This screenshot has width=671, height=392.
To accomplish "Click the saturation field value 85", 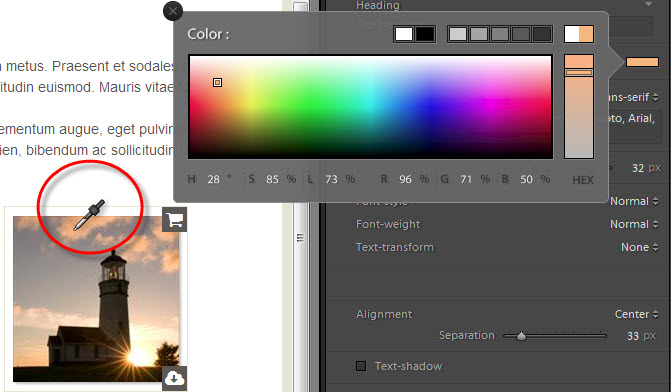I will [x=272, y=179].
